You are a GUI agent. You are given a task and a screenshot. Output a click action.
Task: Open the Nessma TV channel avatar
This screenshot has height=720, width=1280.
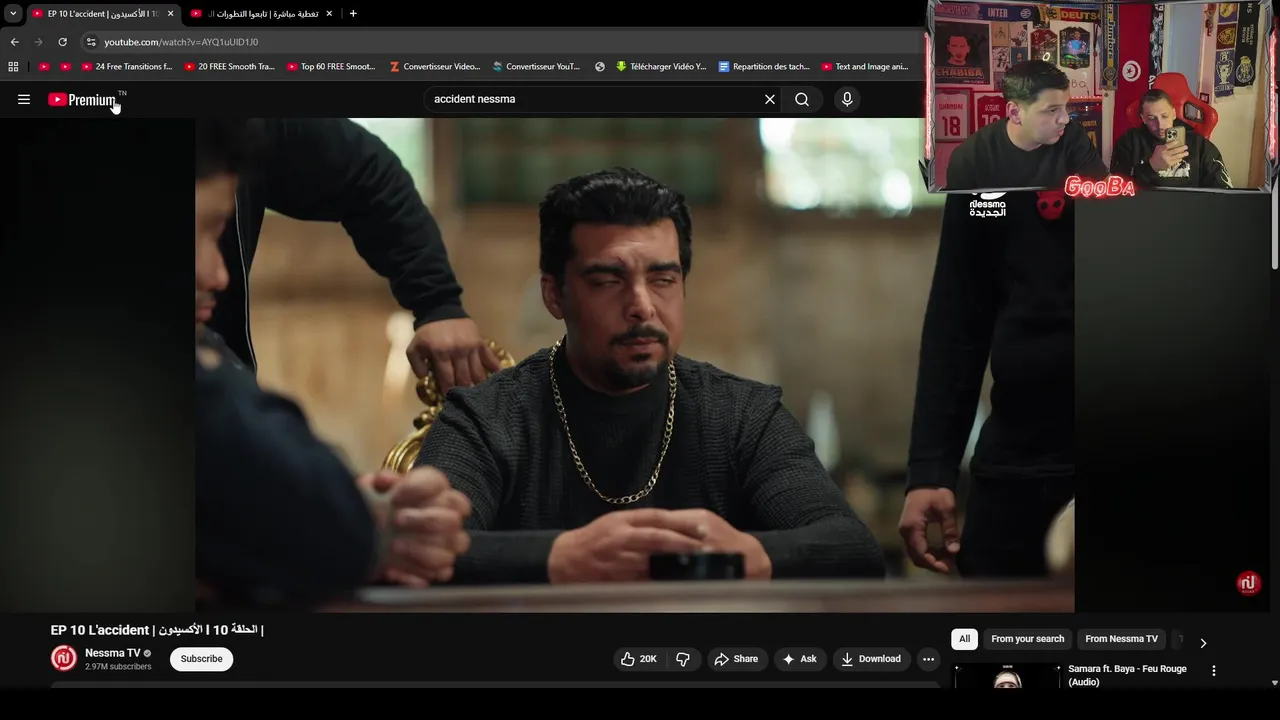[64, 658]
